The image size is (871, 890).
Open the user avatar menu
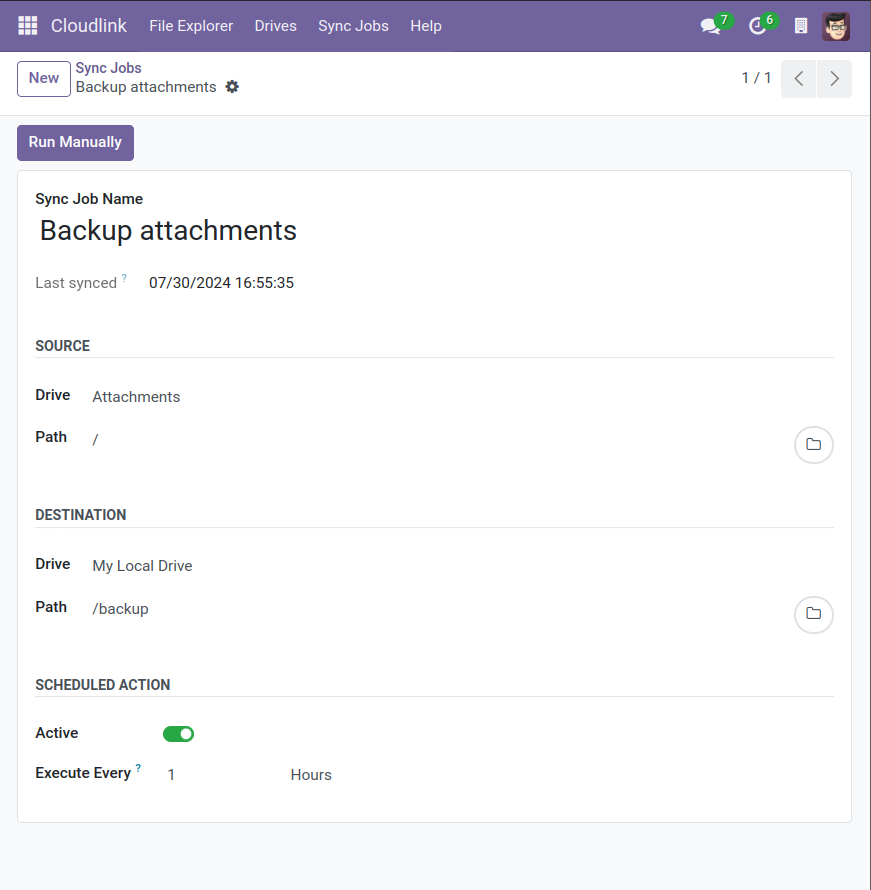(x=836, y=26)
